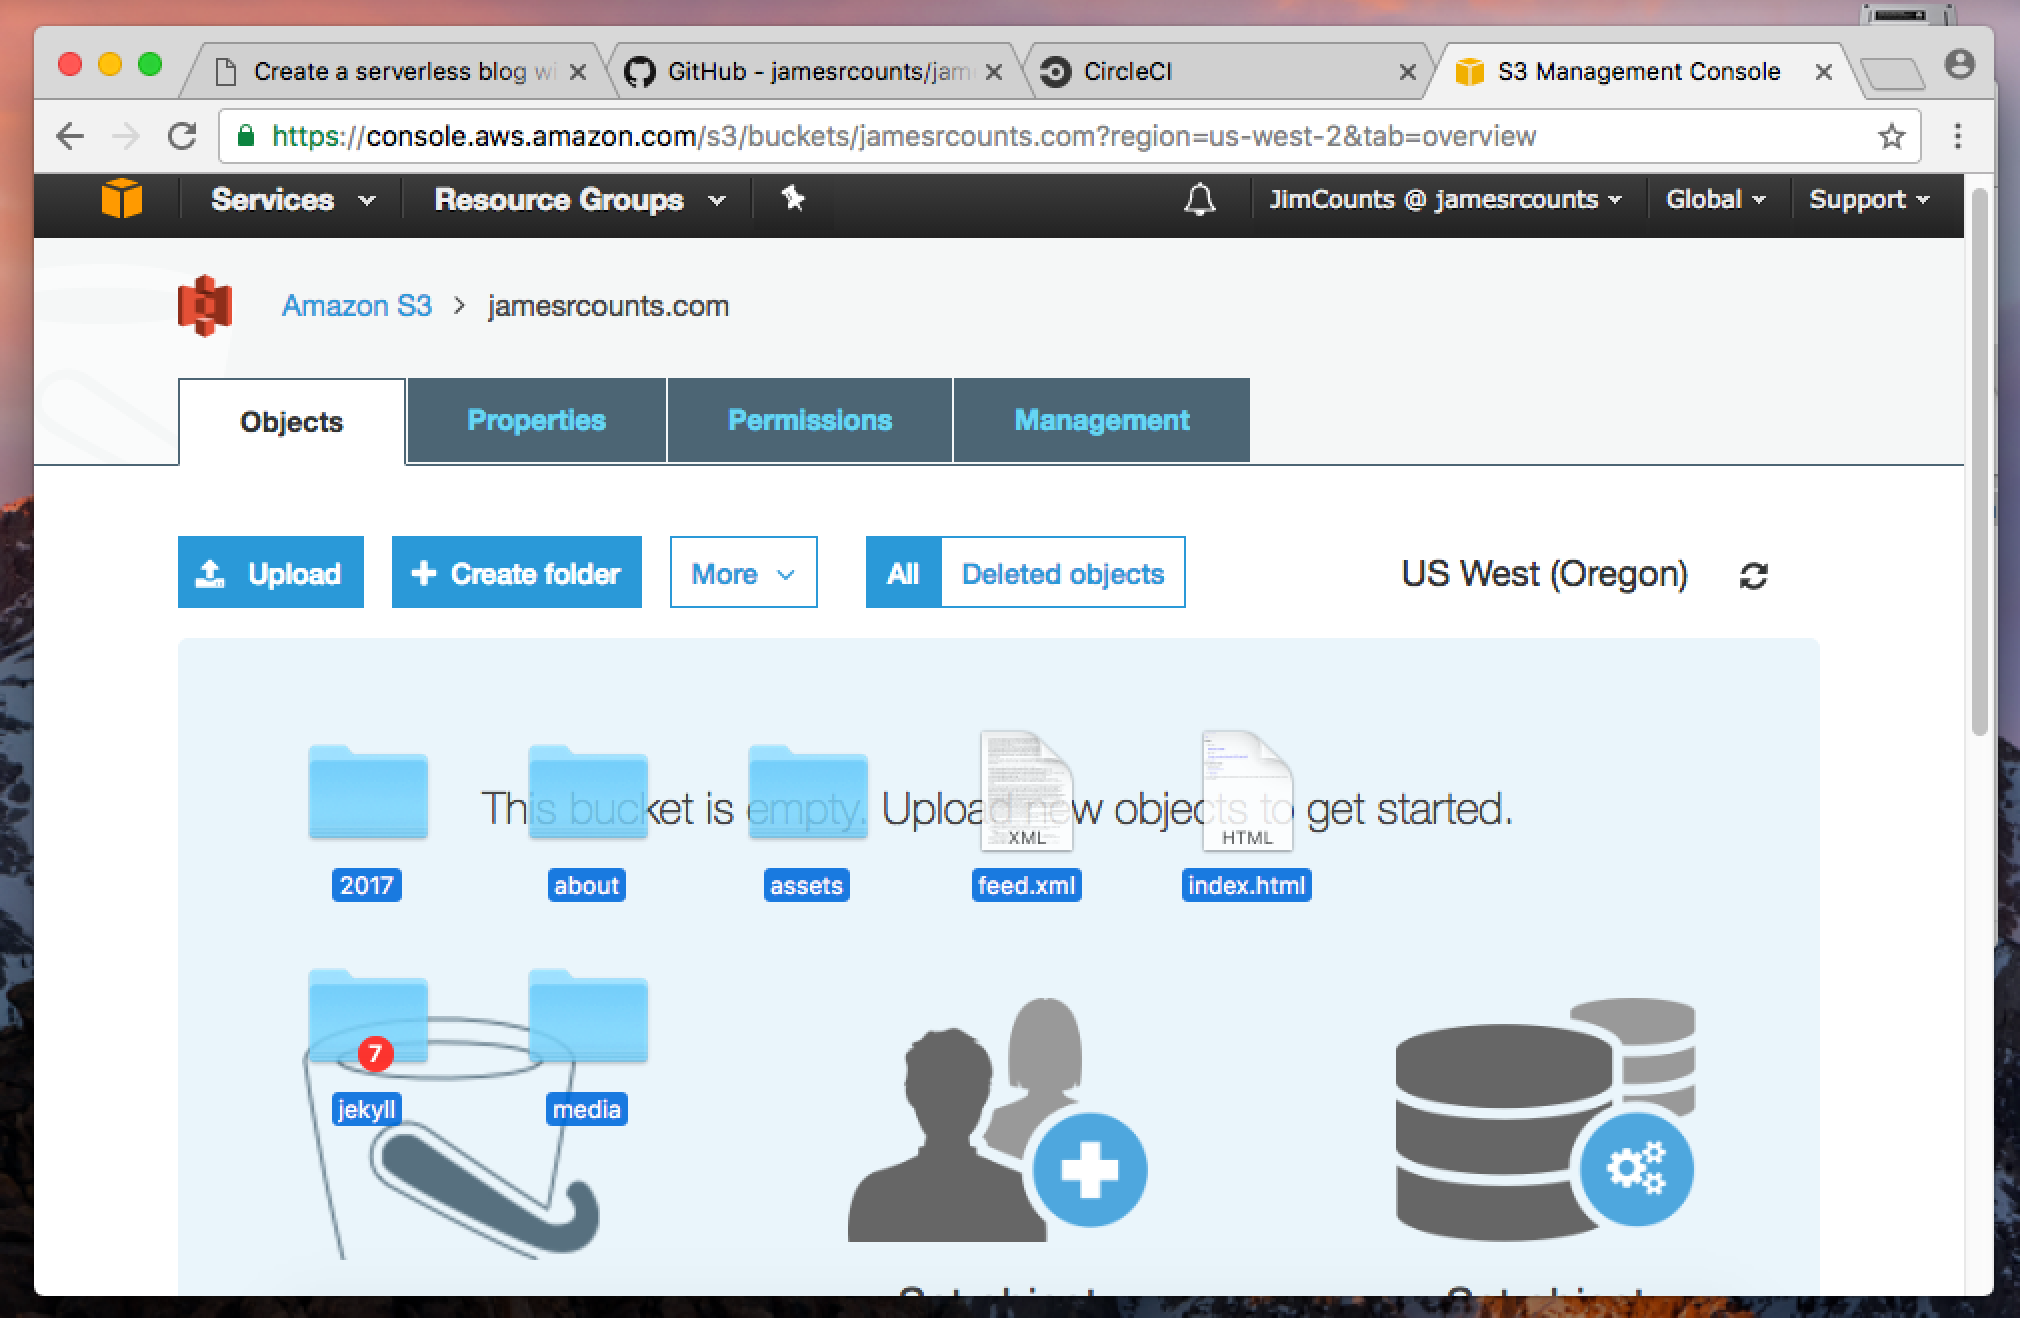Show All objects toggle
This screenshot has height=1318, width=2020.
tap(903, 573)
